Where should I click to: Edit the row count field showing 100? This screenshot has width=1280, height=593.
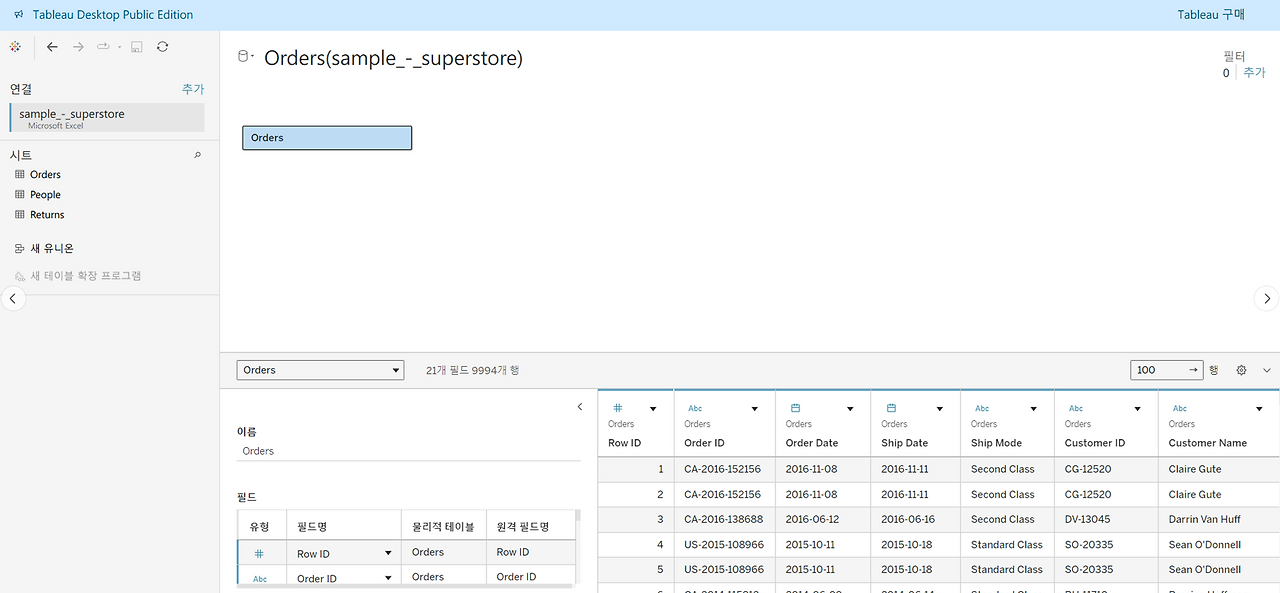(1167, 370)
